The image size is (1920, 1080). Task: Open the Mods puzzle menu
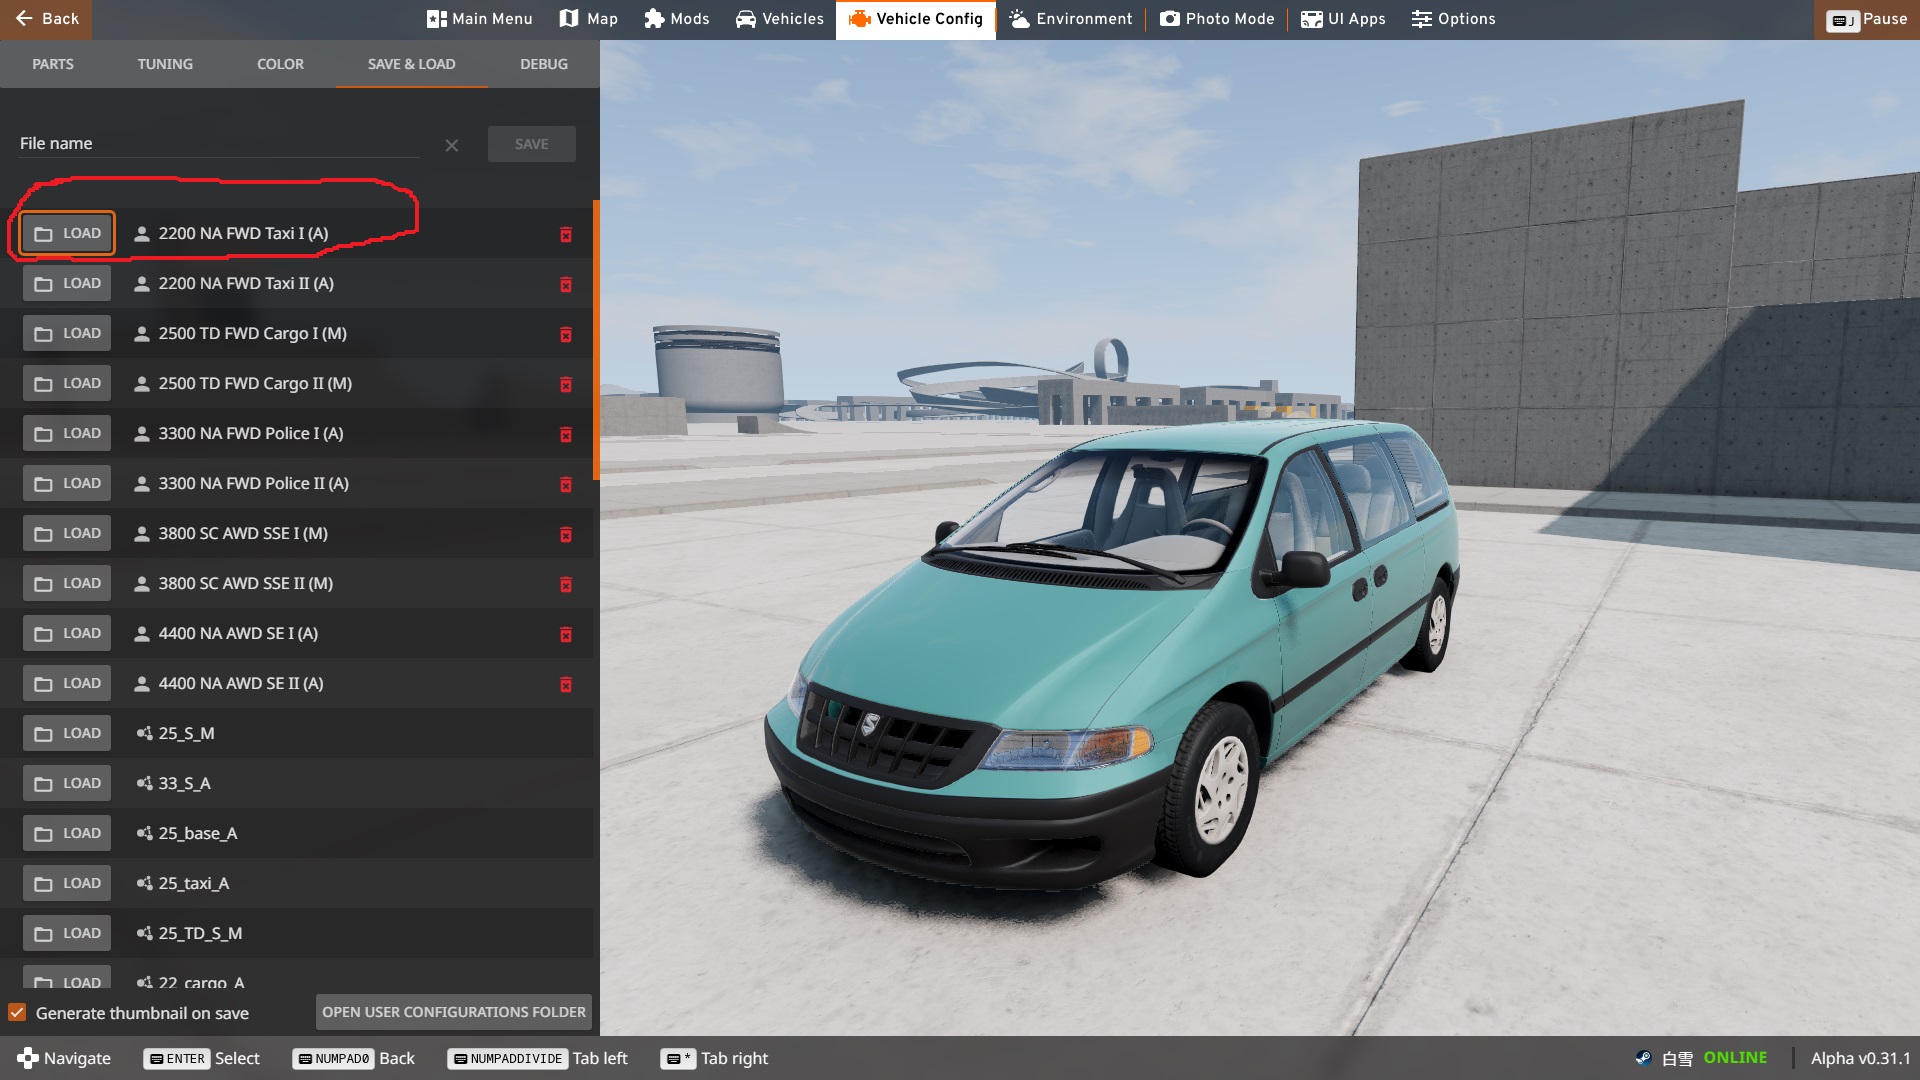pos(677,19)
